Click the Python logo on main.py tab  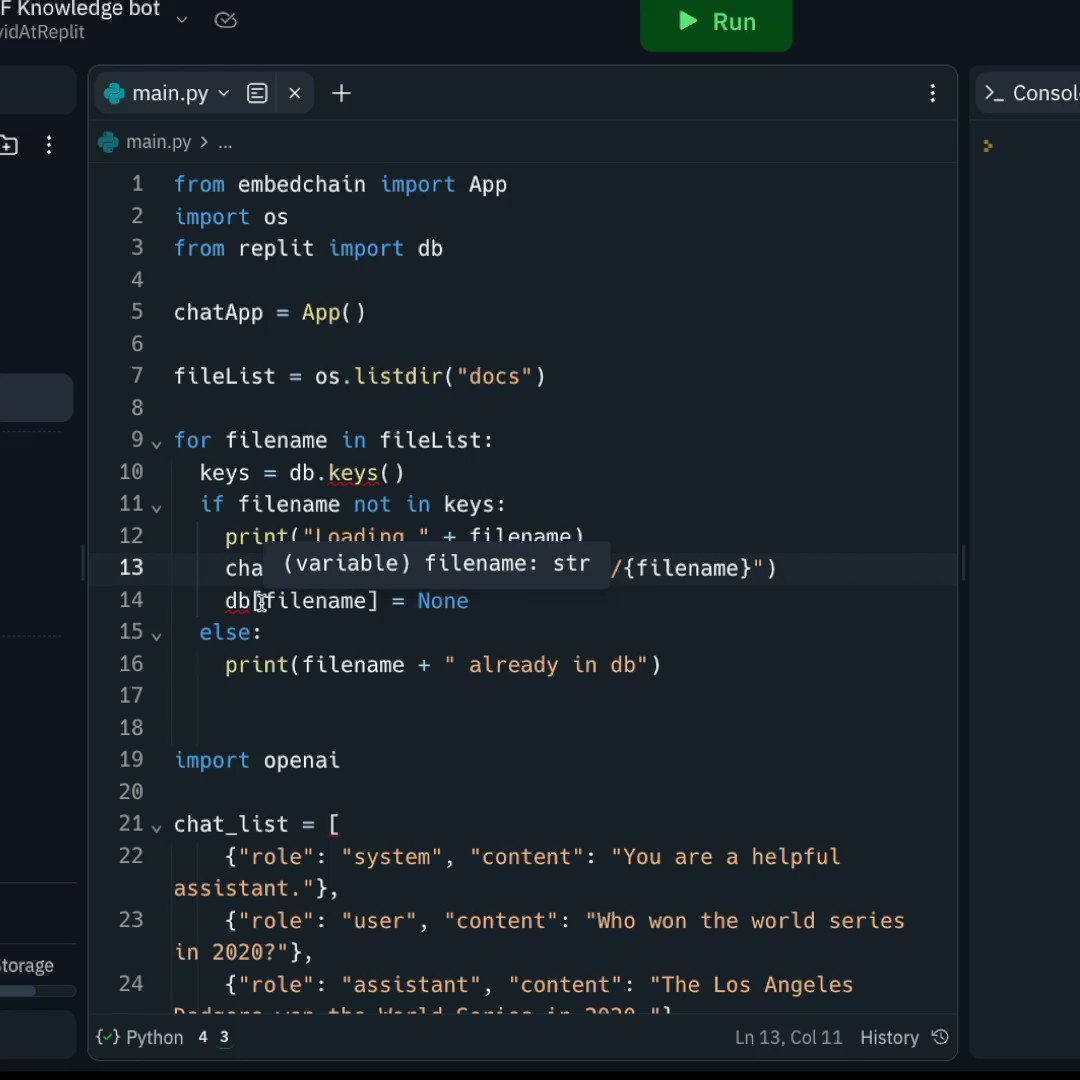click(x=114, y=93)
